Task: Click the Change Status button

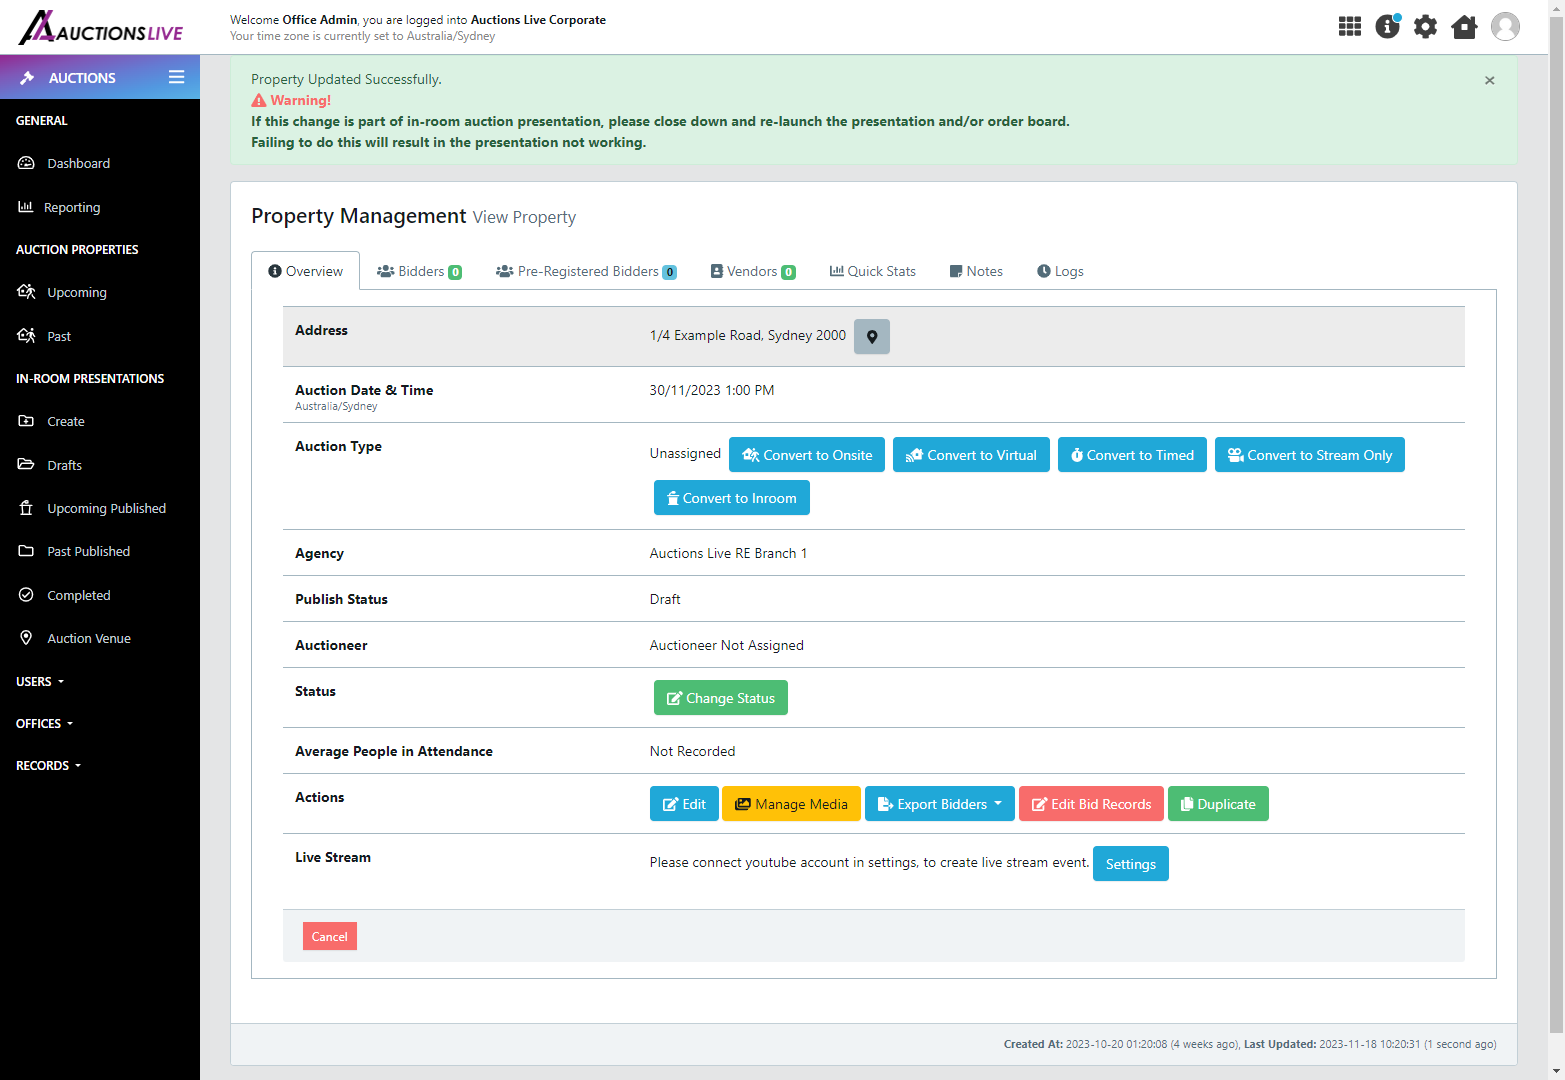Action: 721,698
